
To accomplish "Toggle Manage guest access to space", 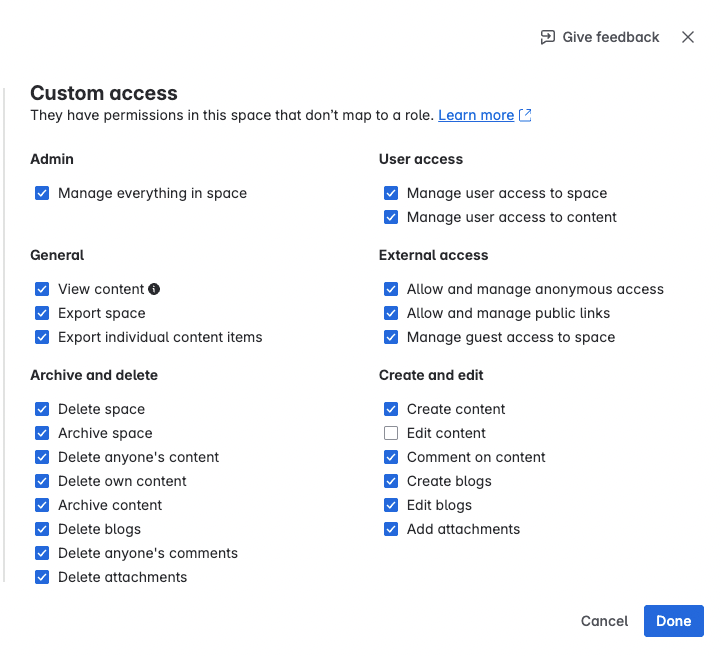I will point(391,337).
